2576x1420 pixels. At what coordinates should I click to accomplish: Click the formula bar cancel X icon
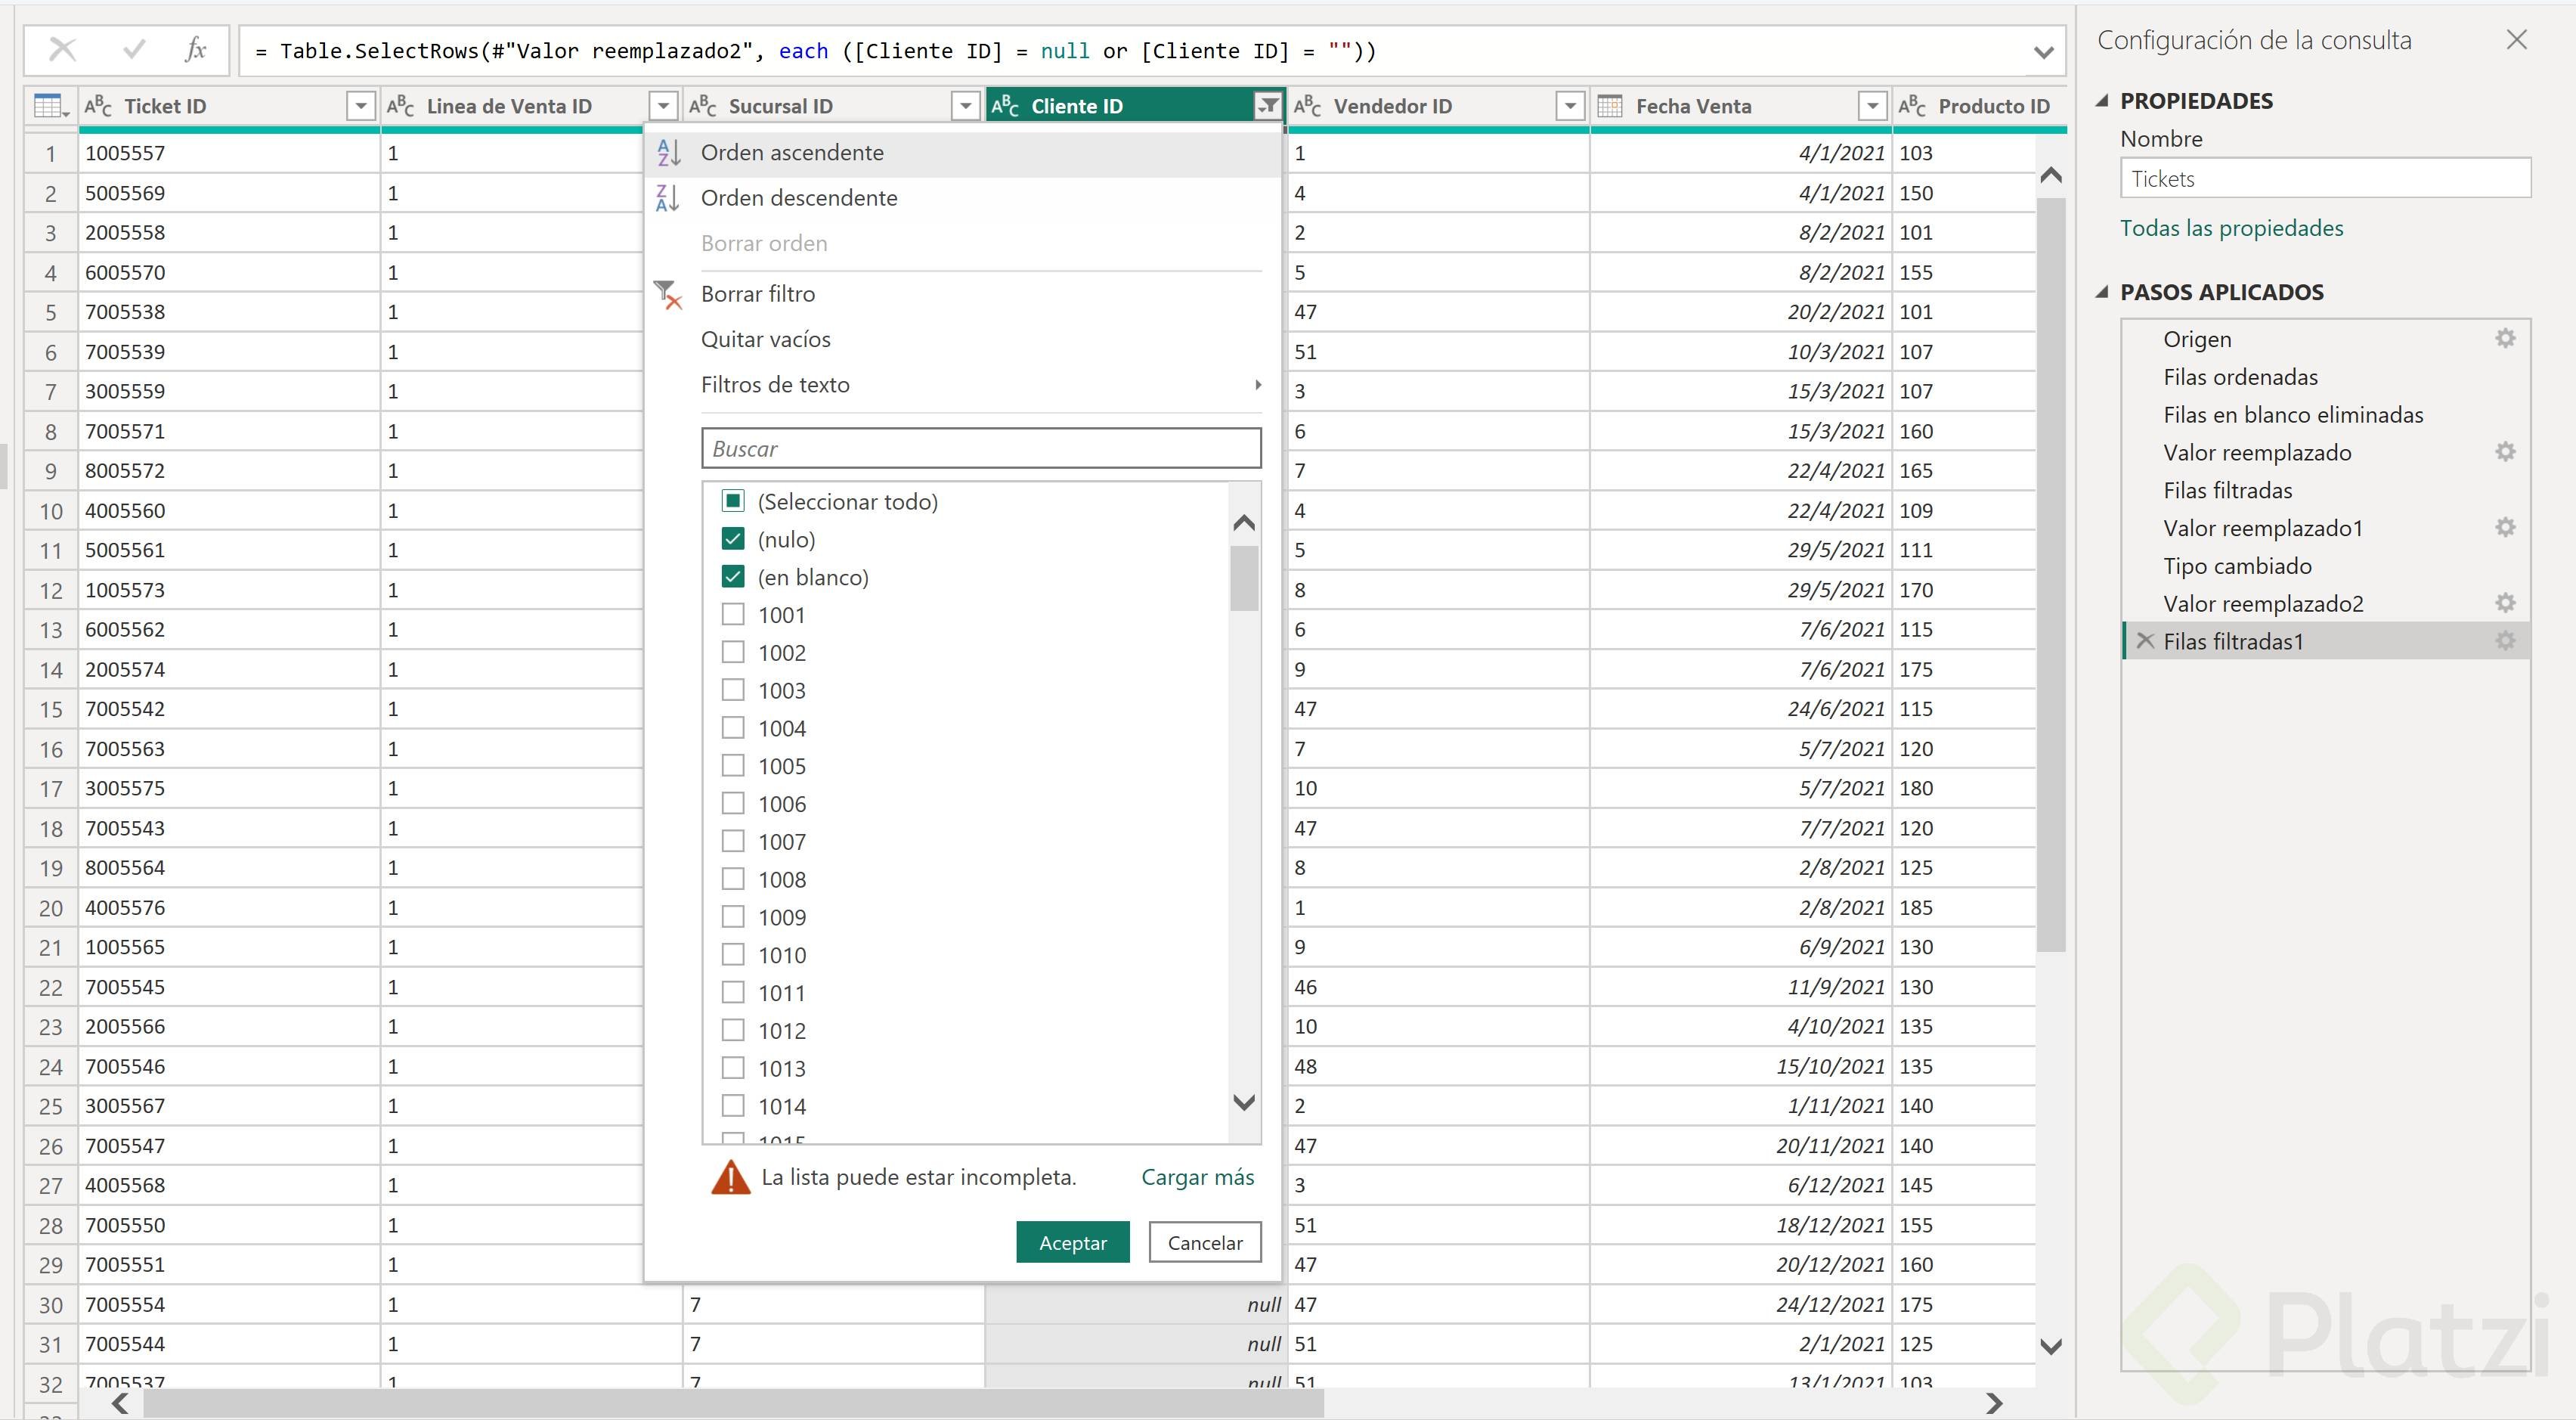[x=62, y=50]
